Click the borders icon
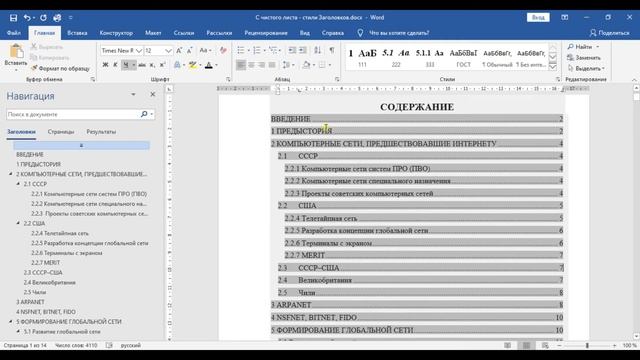Image resolution: width=640 pixels, height=360 pixels. (x=322, y=65)
